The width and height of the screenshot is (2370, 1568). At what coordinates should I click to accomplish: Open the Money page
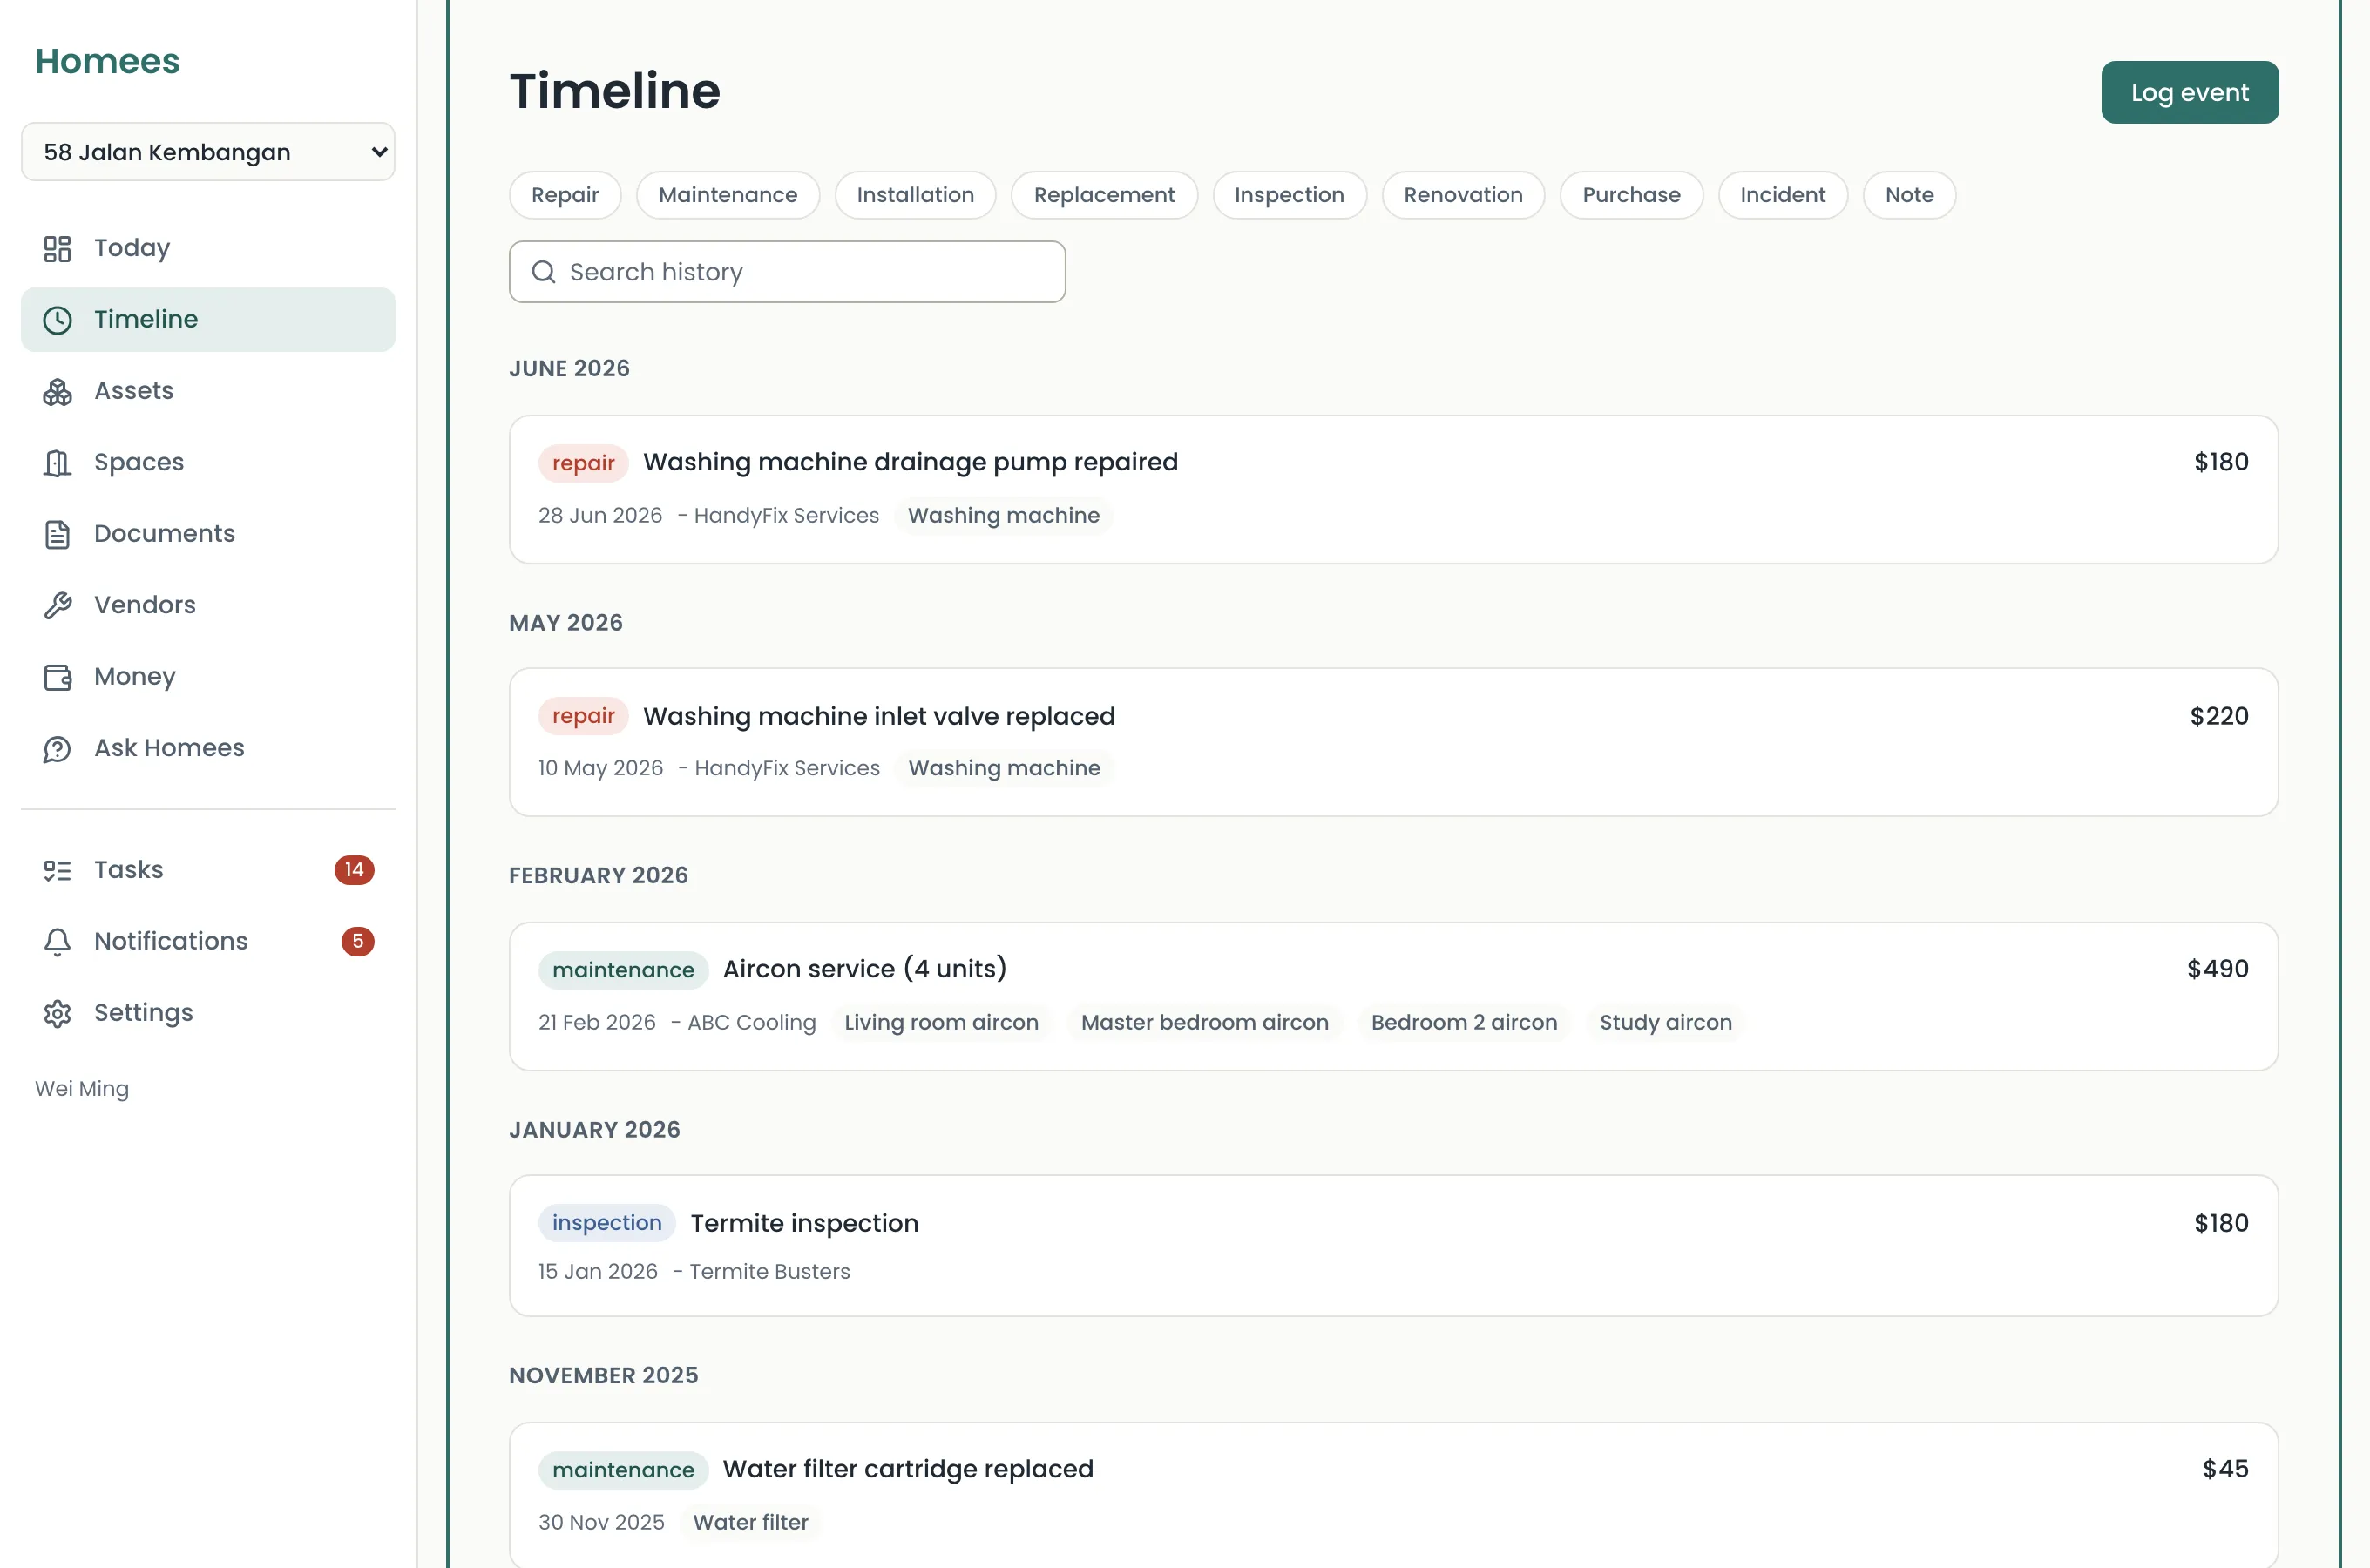click(x=208, y=677)
